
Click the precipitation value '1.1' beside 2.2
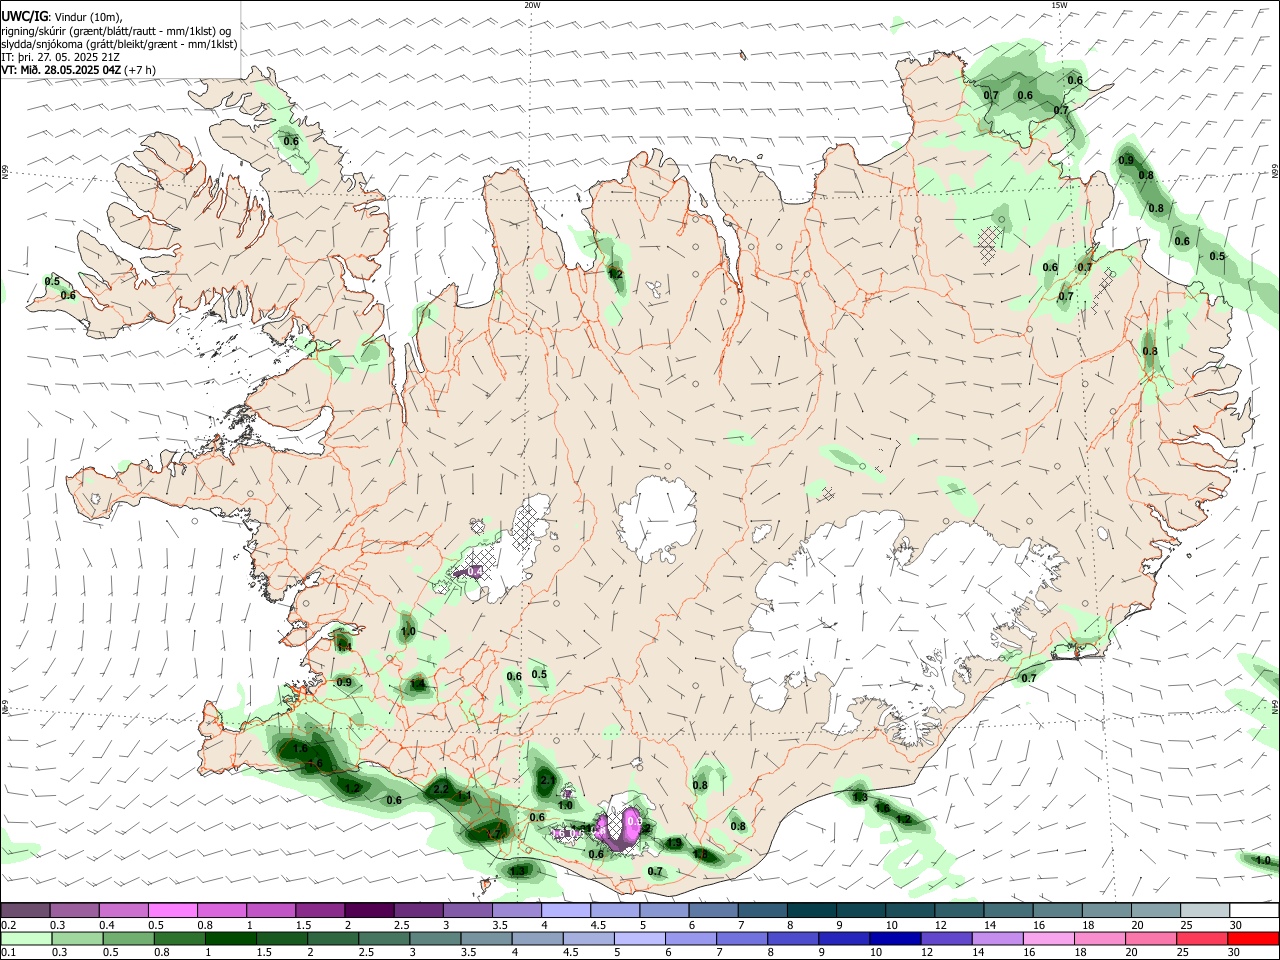tap(464, 796)
